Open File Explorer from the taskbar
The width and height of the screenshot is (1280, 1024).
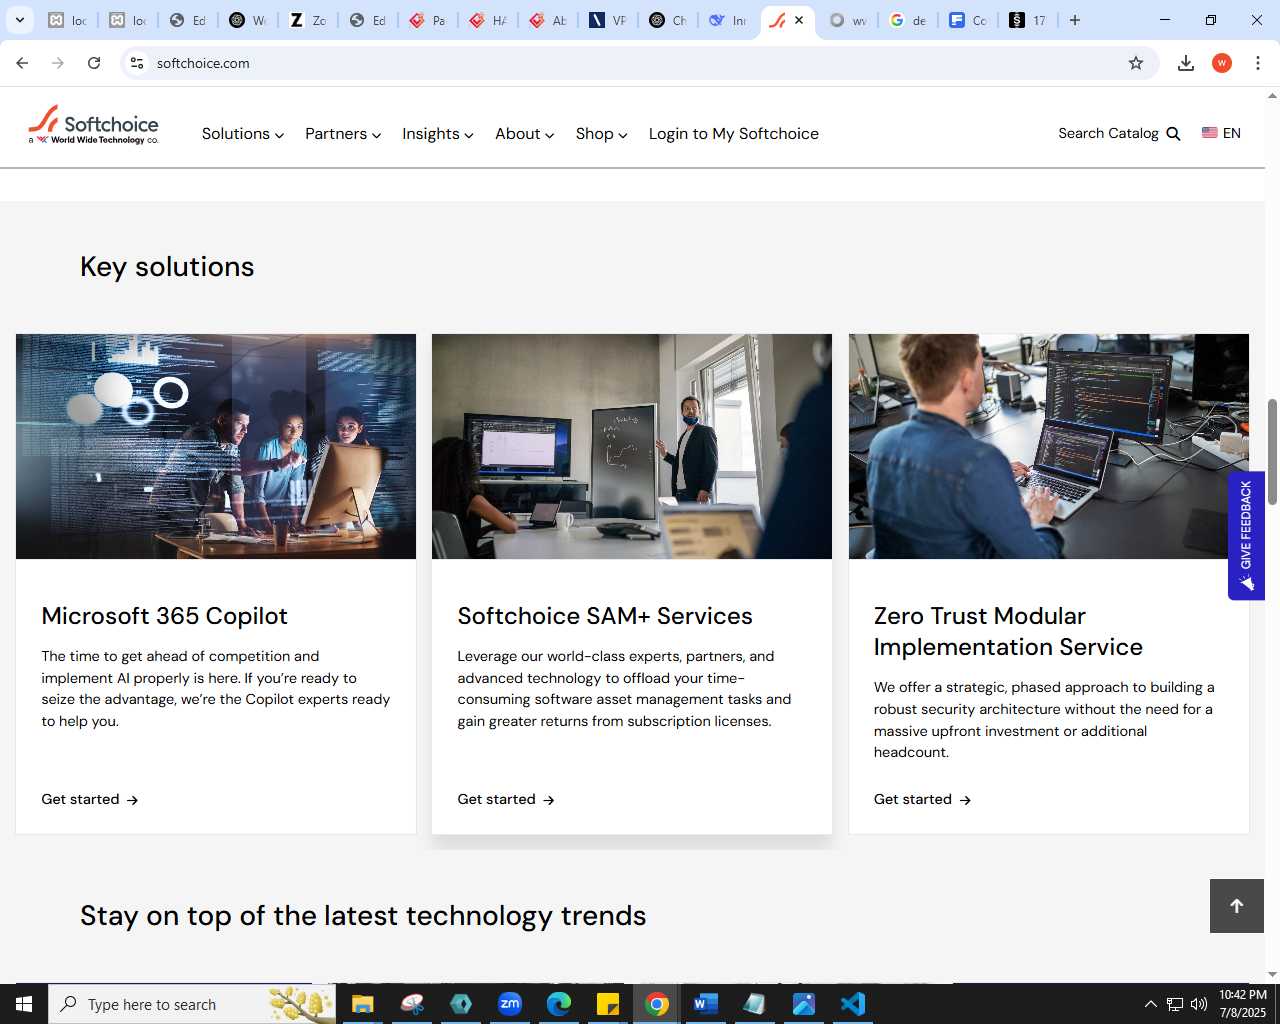click(x=362, y=1004)
